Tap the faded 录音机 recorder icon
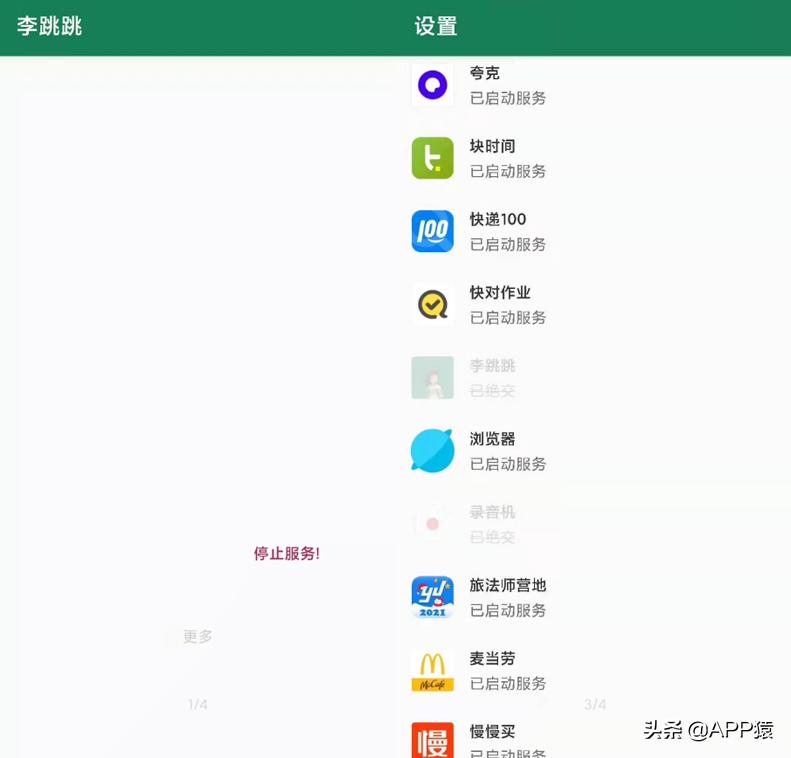The width and height of the screenshot is (791, 758). coord(432,523)
